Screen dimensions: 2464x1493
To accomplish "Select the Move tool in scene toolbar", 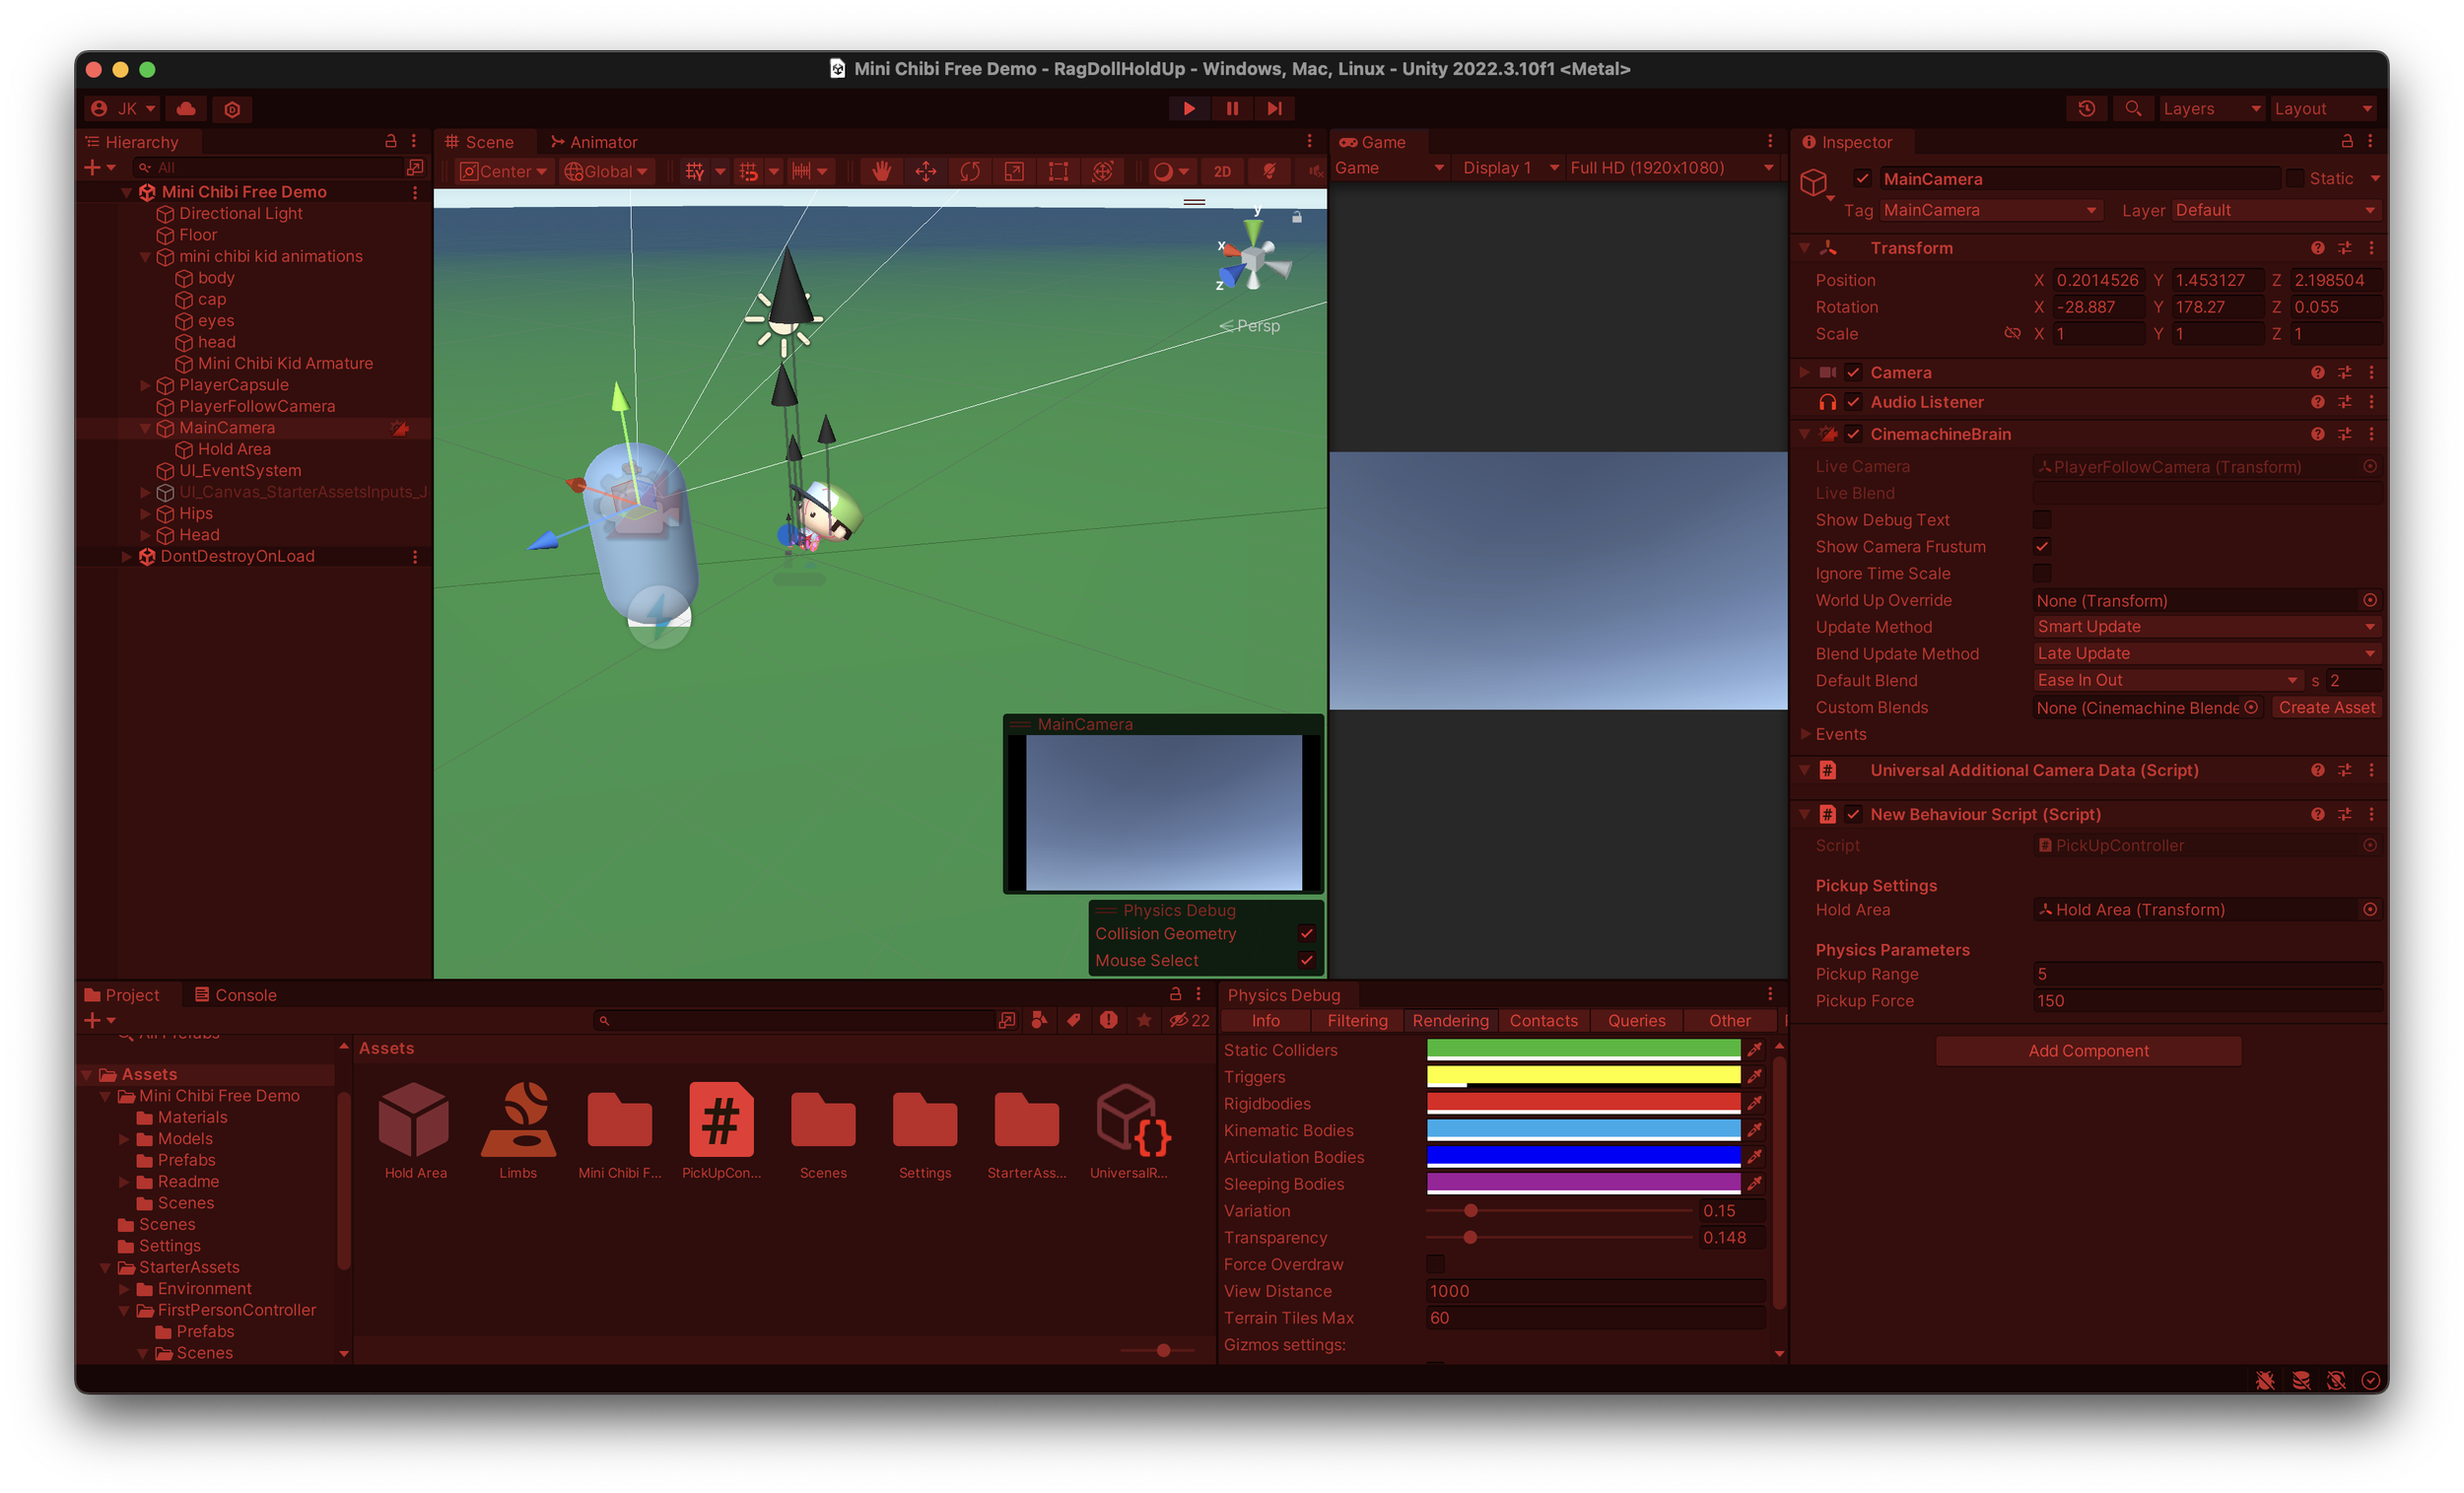I will (926, 172).
